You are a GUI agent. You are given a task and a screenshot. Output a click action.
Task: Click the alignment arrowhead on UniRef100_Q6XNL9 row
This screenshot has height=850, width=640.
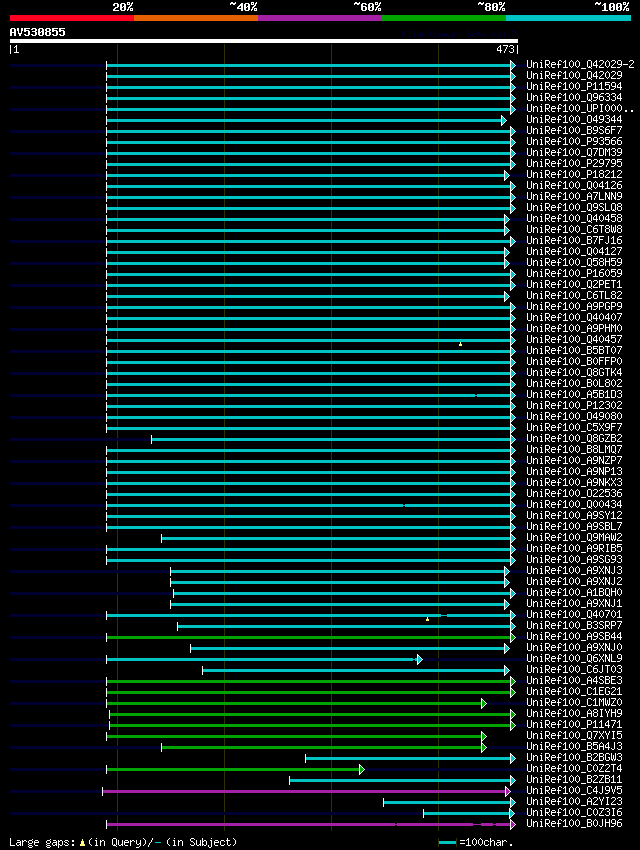(x=419, y=659)
